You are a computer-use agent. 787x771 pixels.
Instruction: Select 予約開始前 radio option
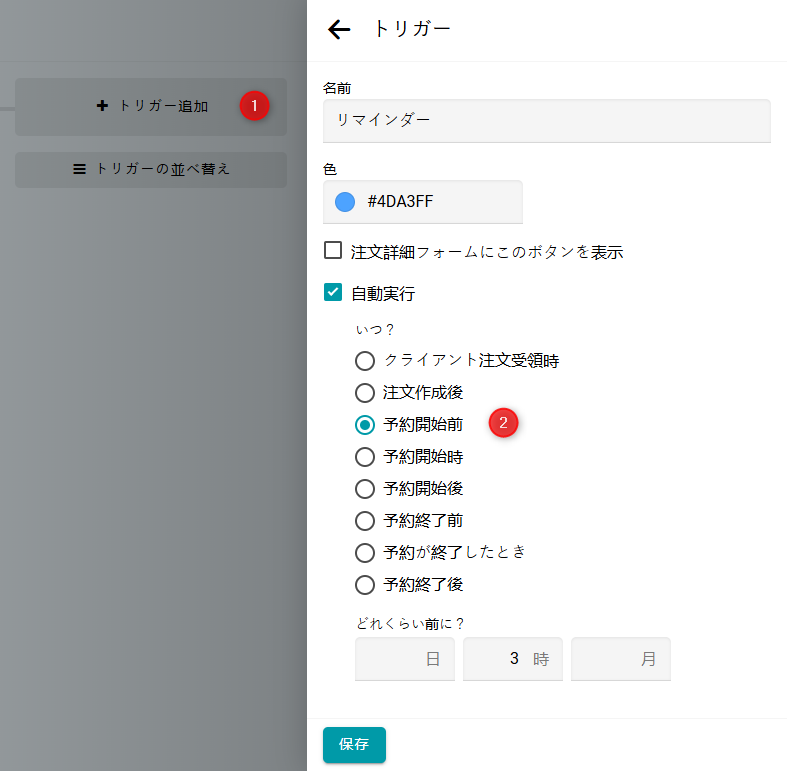pos(365,425)
